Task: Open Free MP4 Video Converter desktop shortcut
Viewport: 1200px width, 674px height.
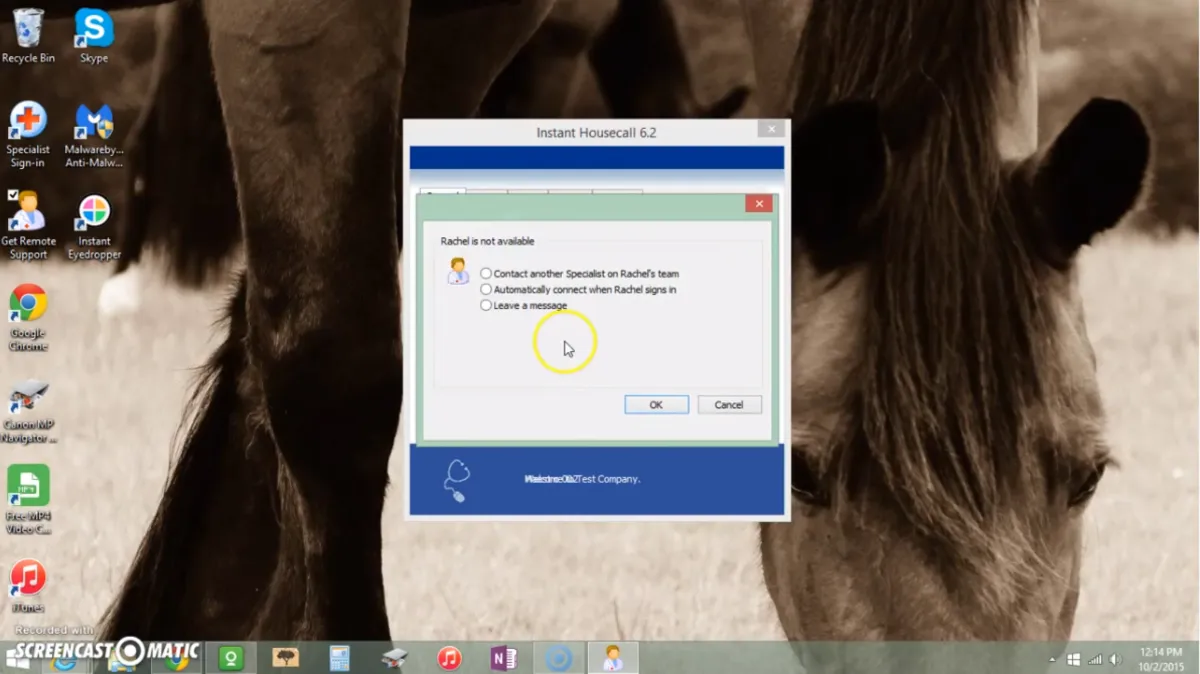Action: pyautogui.click(x=28, y=500)
